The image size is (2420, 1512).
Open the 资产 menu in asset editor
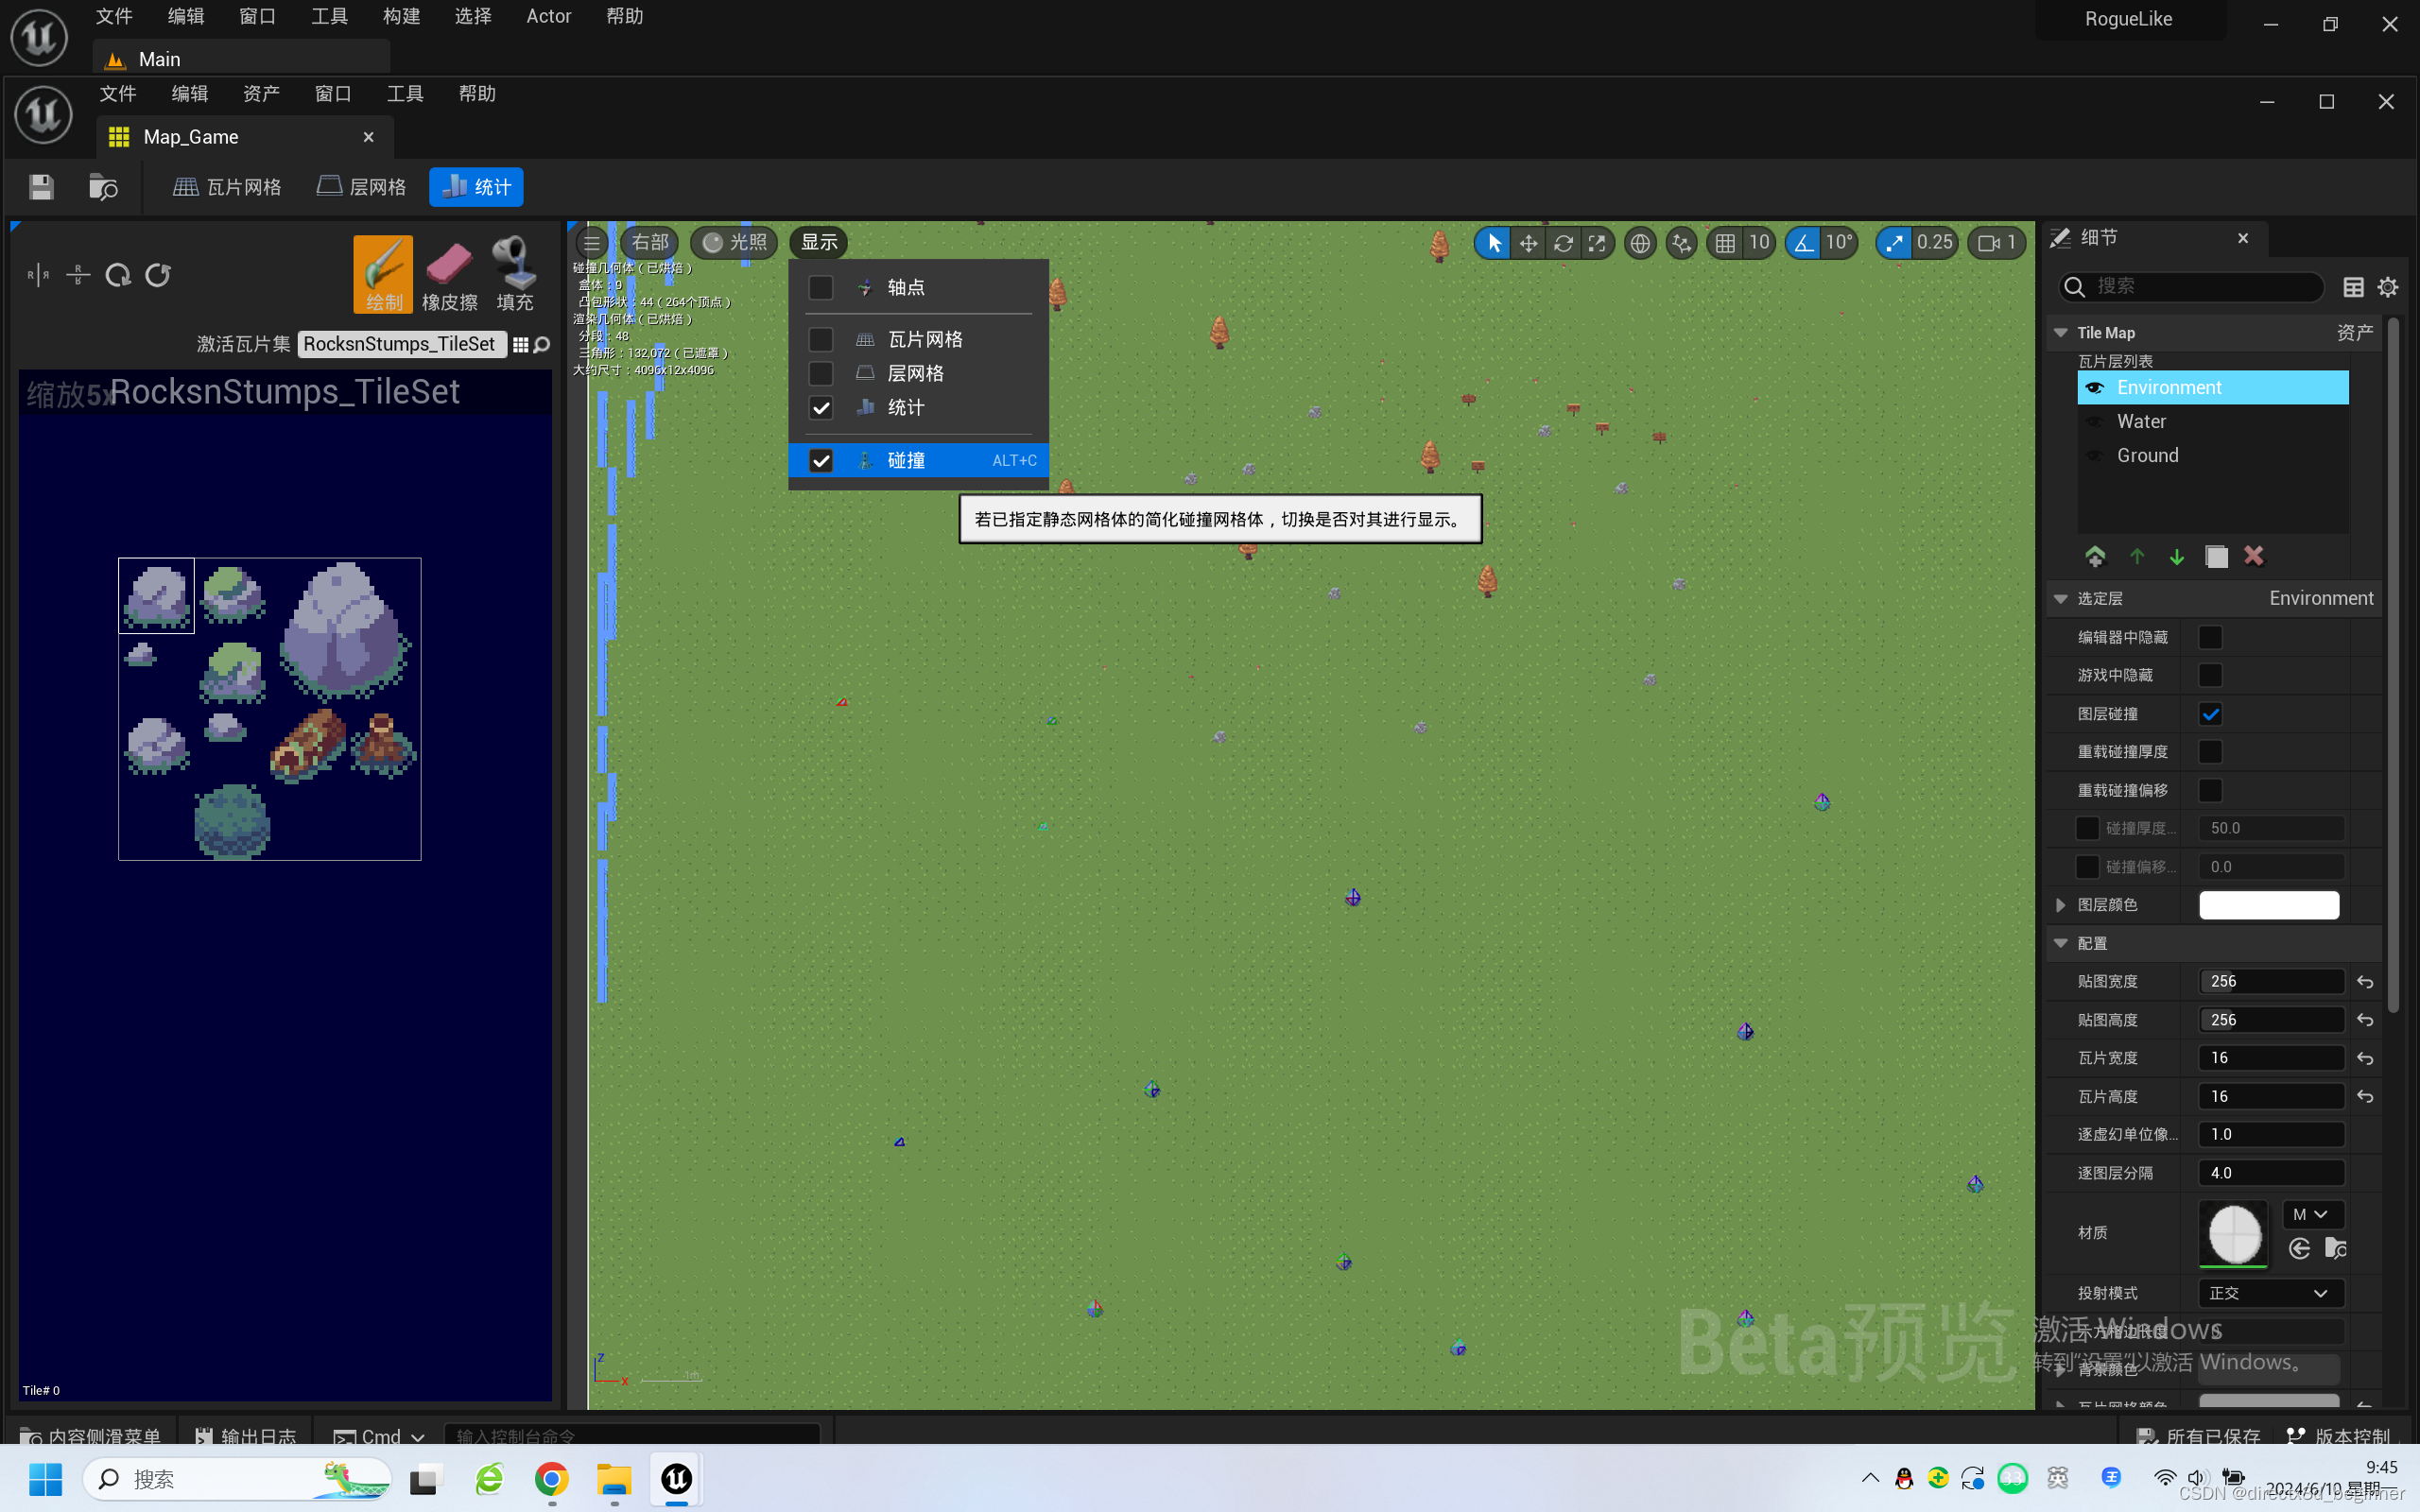tap(261, 94)
